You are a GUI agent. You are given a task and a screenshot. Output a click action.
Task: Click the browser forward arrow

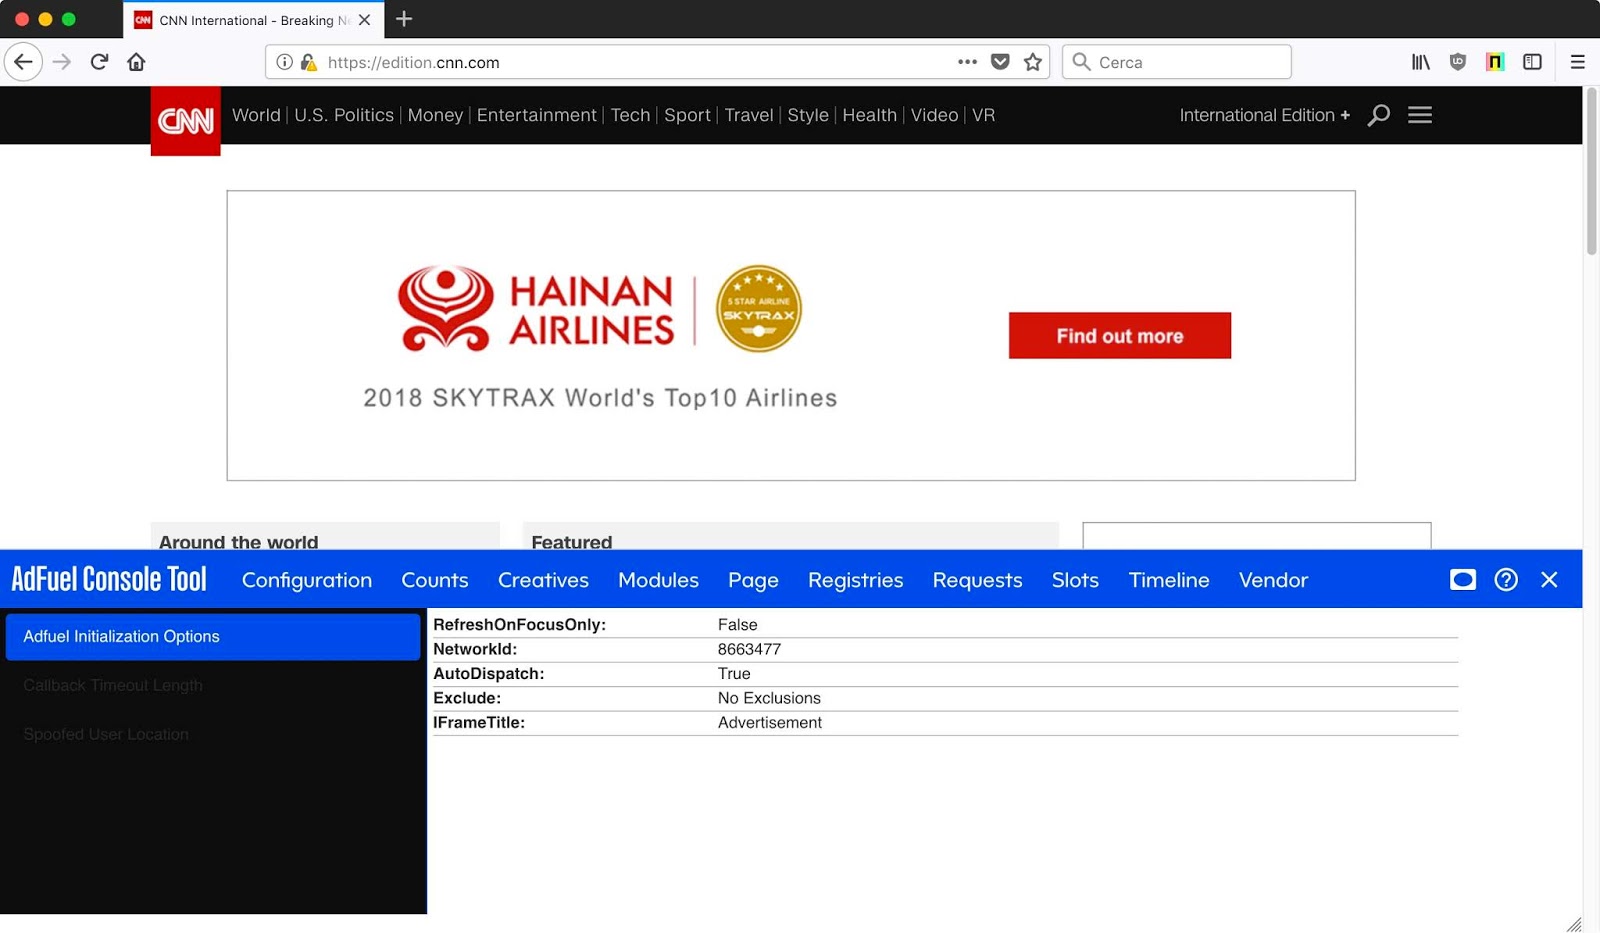point(62,62)
